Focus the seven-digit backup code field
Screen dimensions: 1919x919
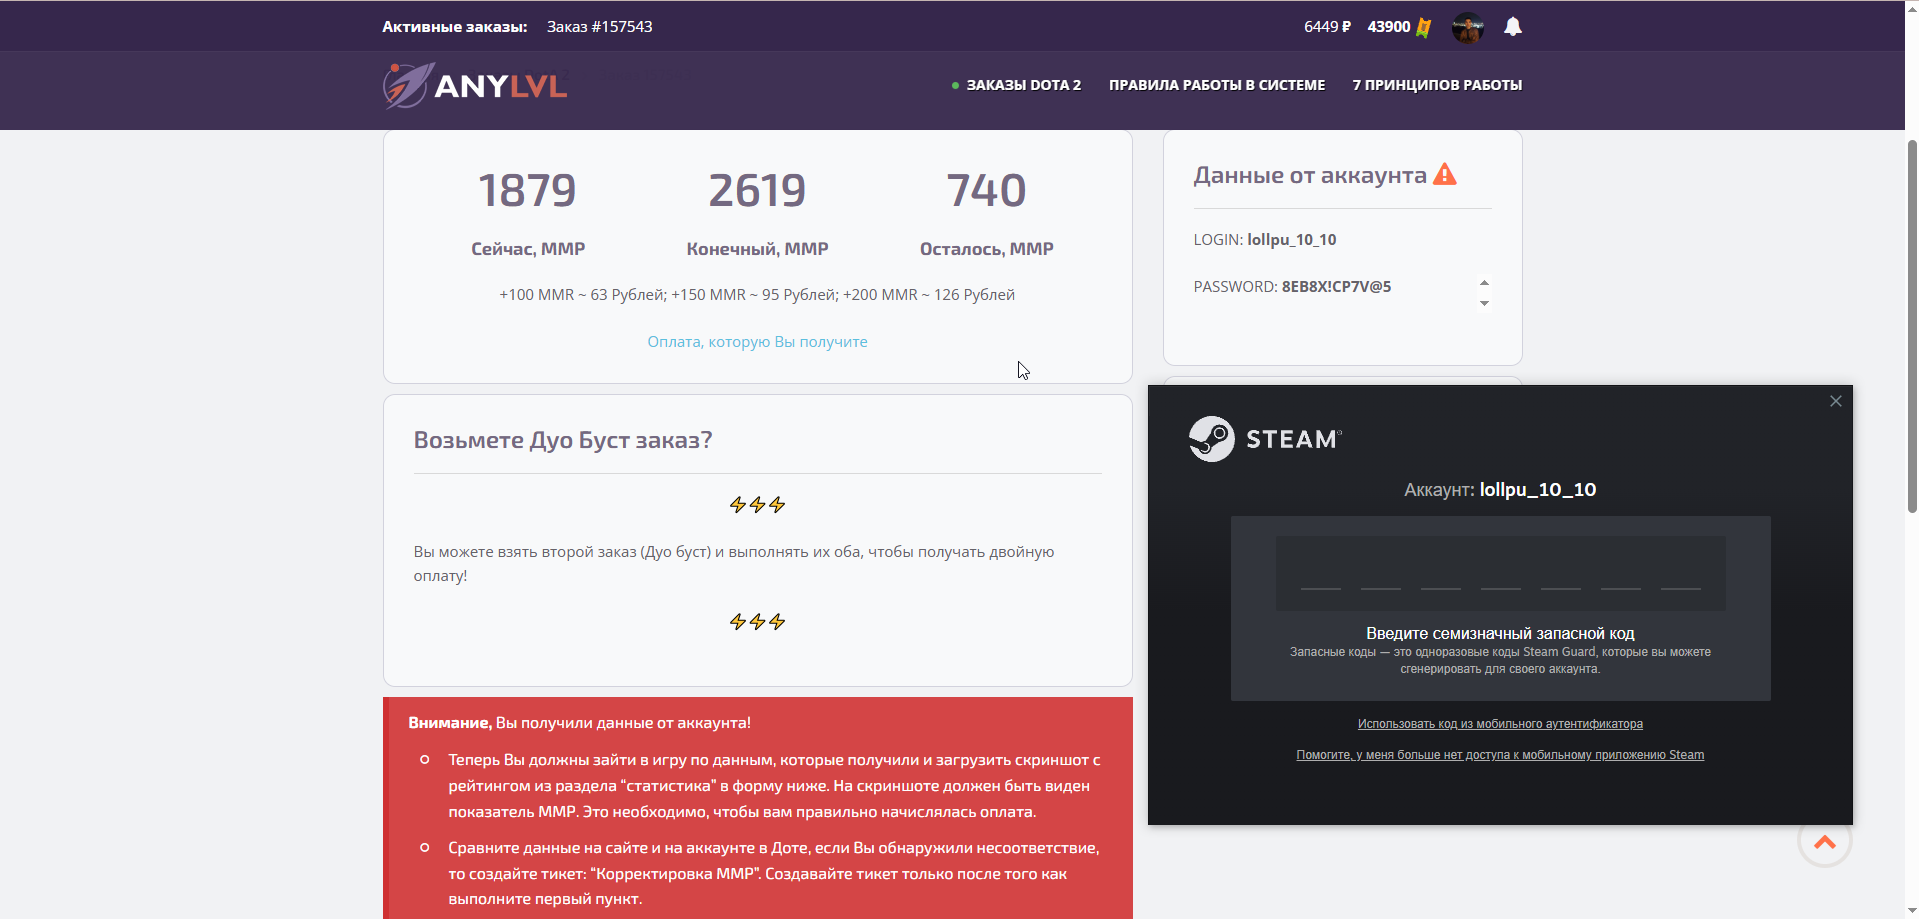click(1500, 573)
